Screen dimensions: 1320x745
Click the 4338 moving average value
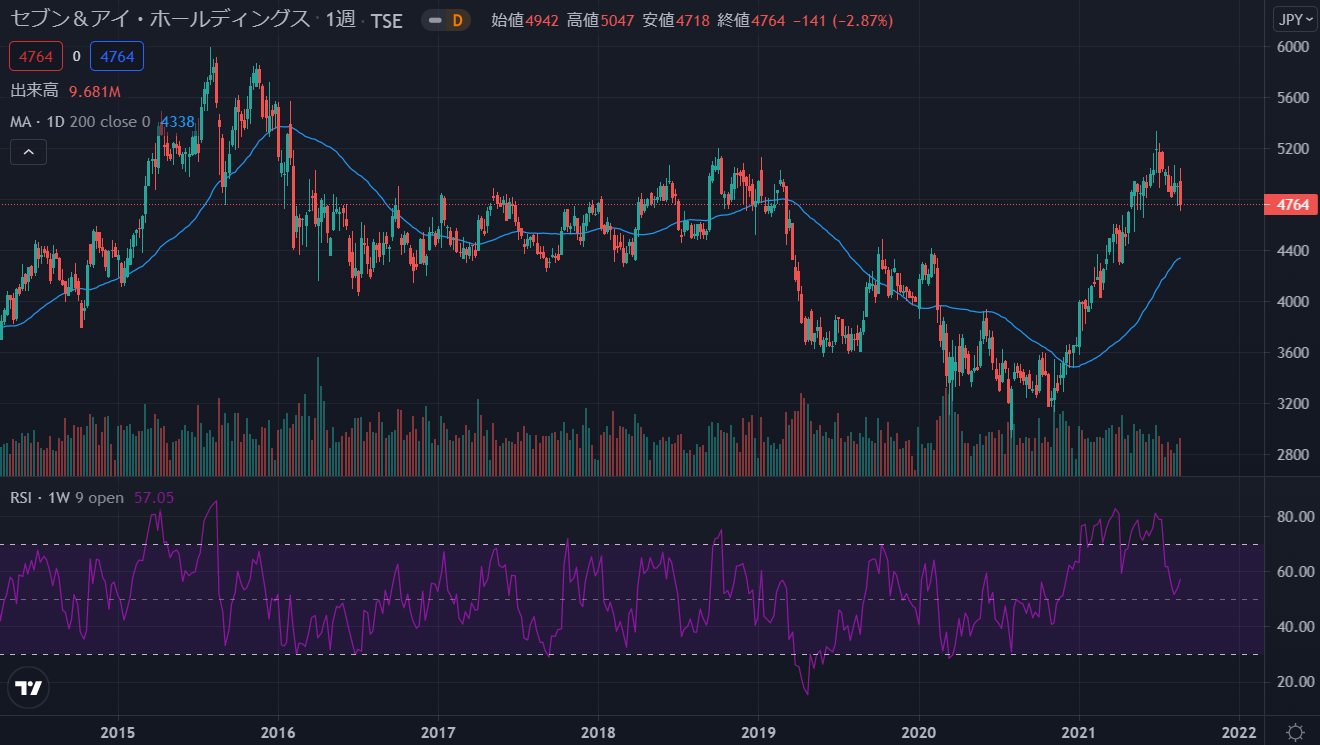coord(178,122)
